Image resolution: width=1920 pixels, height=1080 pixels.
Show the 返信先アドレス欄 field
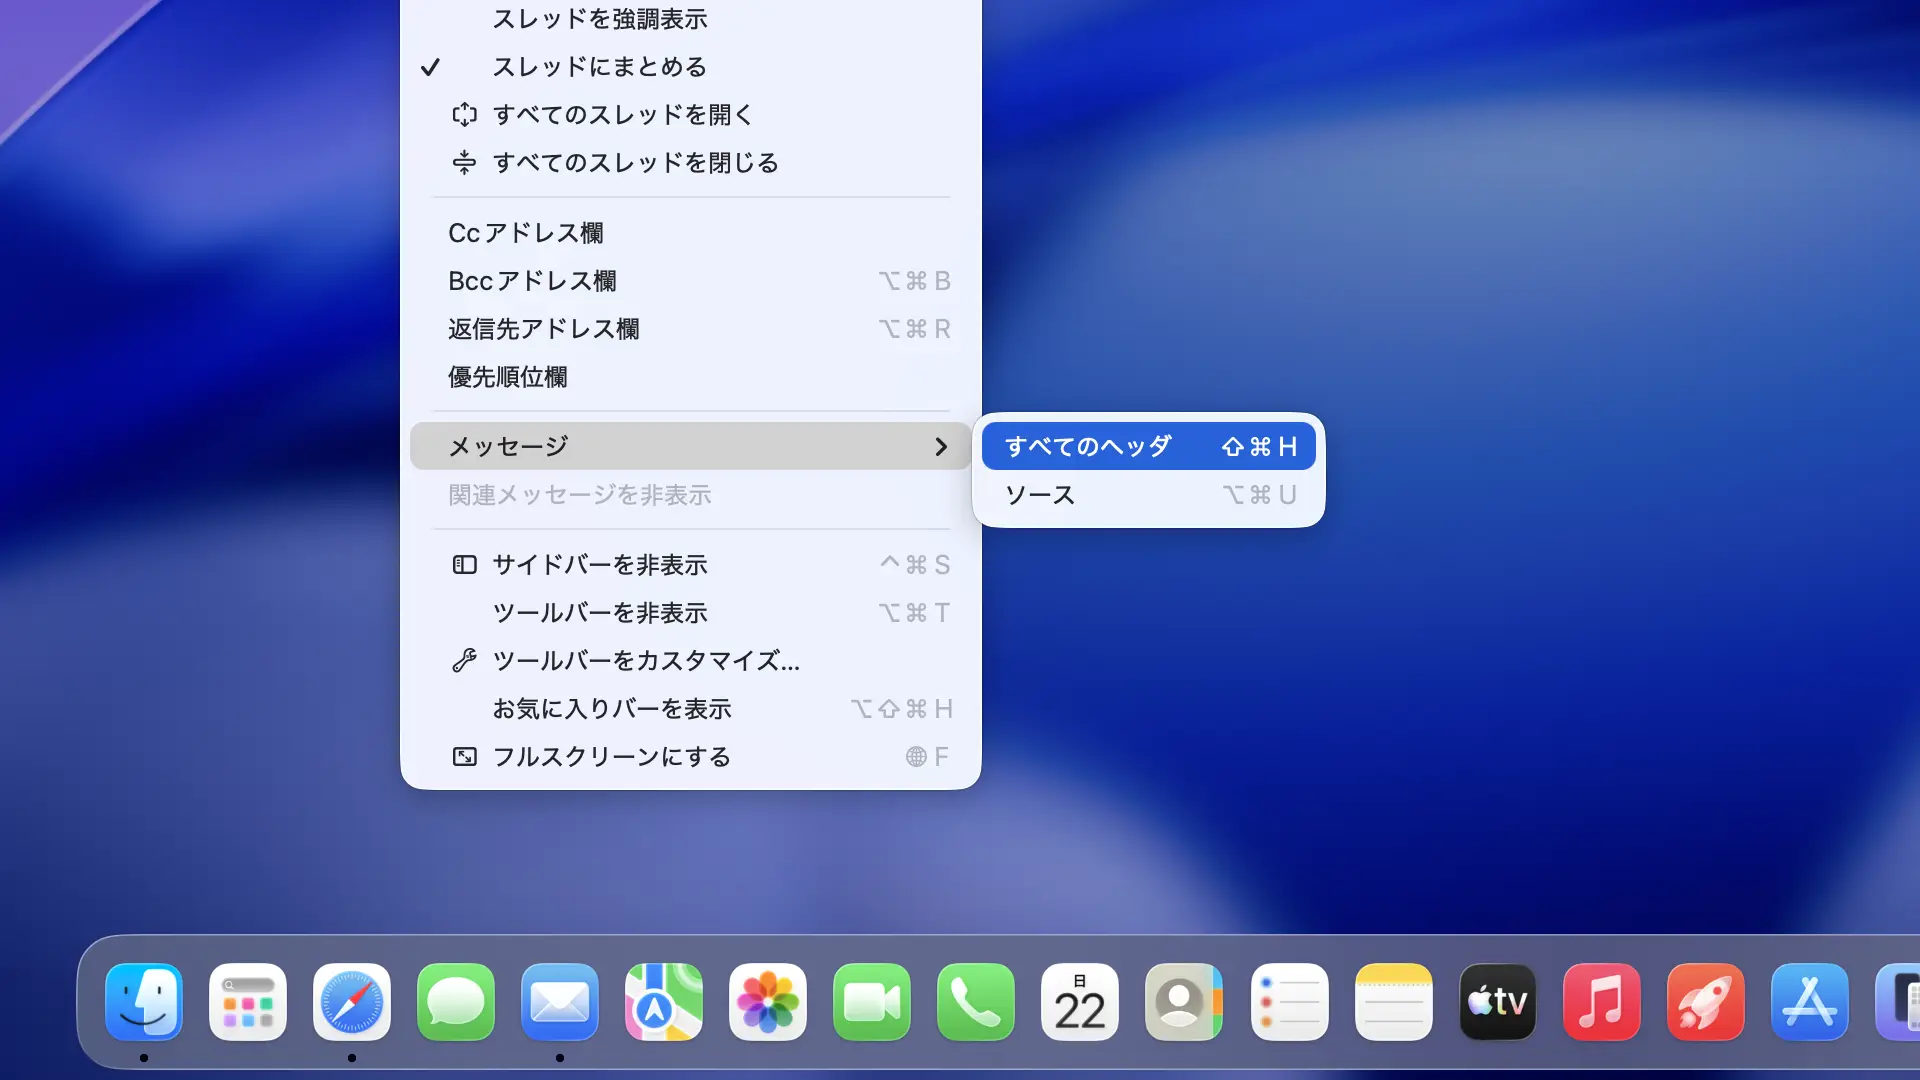pos(543,329)
